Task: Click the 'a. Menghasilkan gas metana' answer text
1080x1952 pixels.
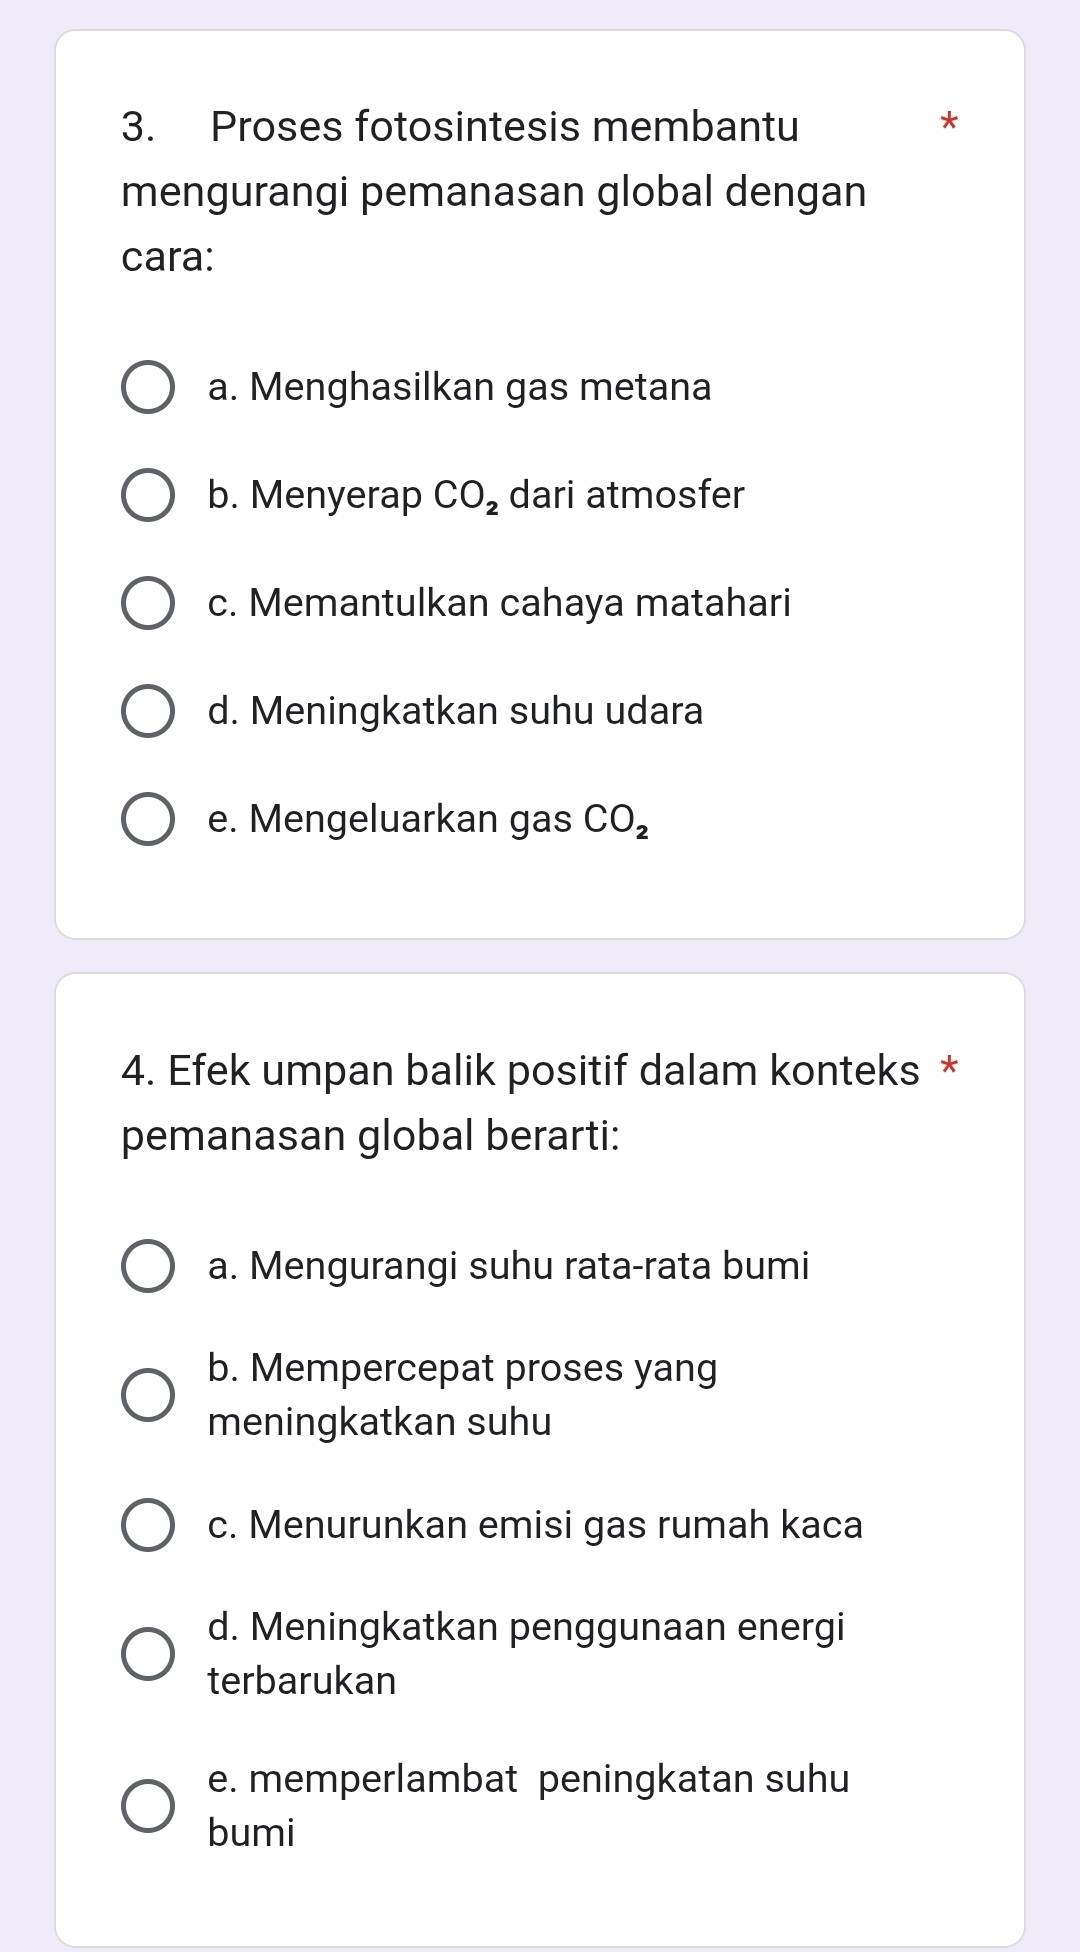Action: (x=459, y=387)
